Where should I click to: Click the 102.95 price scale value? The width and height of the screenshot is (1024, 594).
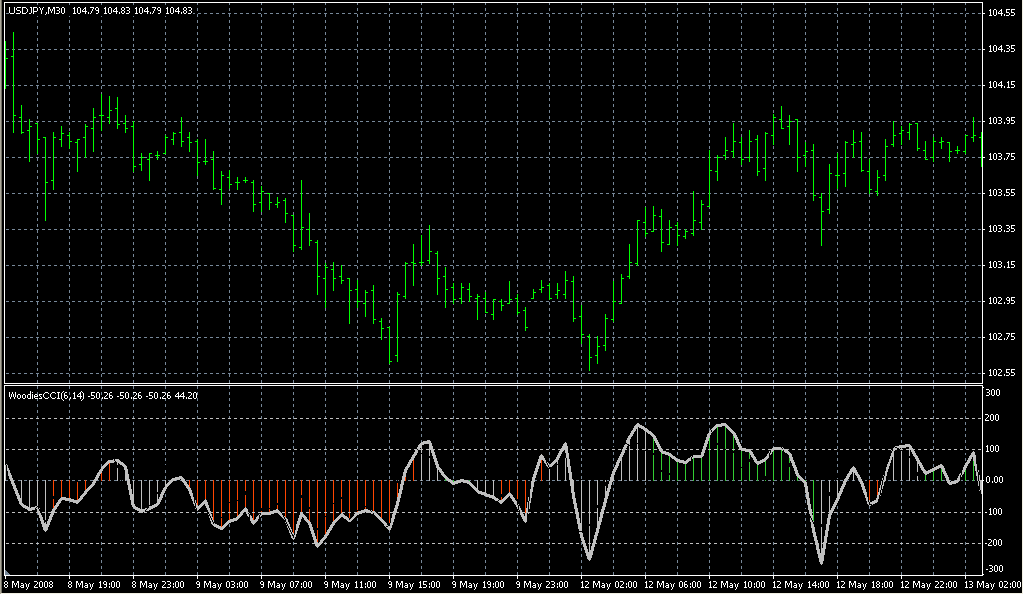(x=1000, y=301)
